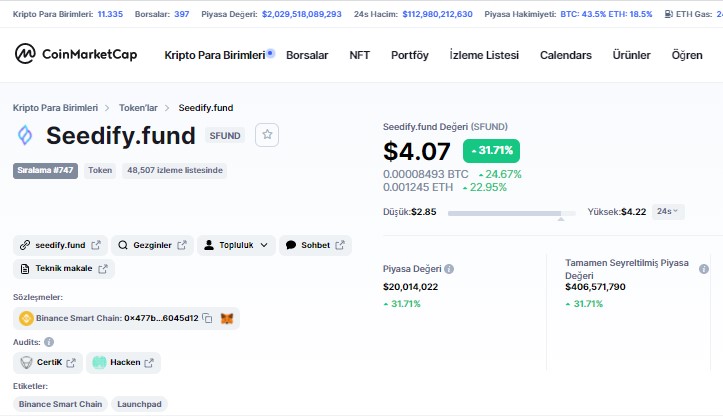The height and width of the screenshot is (419, 723).
Task: Open the Gezginler explorers button
Action: click(x=152, y=245)
